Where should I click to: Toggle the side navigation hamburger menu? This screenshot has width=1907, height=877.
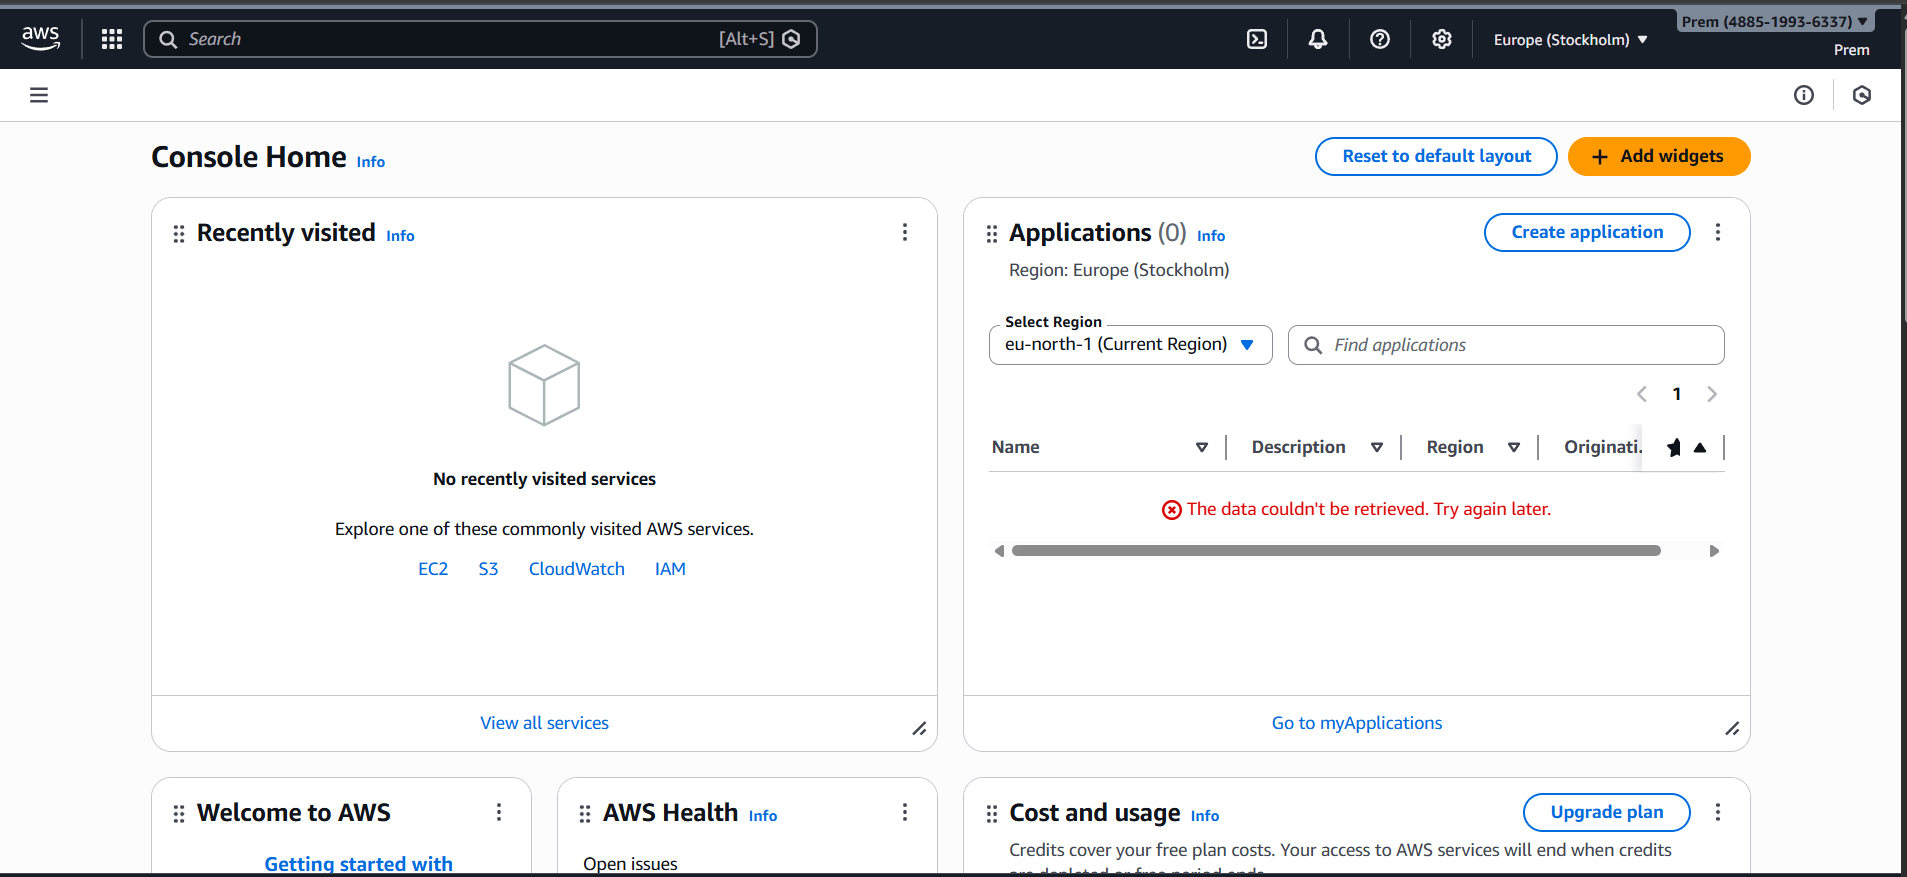(39, 95)
